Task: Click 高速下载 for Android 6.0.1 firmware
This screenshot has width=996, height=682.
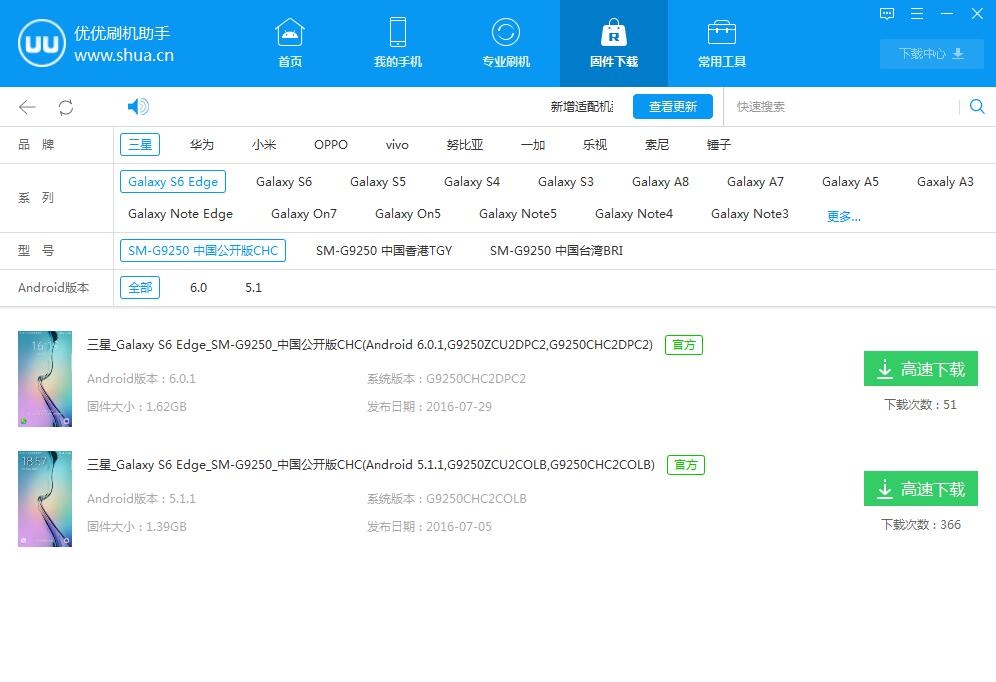Action: [920, 368]
